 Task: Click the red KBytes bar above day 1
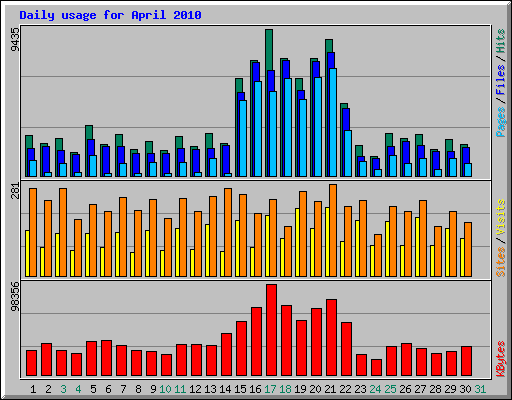click(x=31, y=363)
